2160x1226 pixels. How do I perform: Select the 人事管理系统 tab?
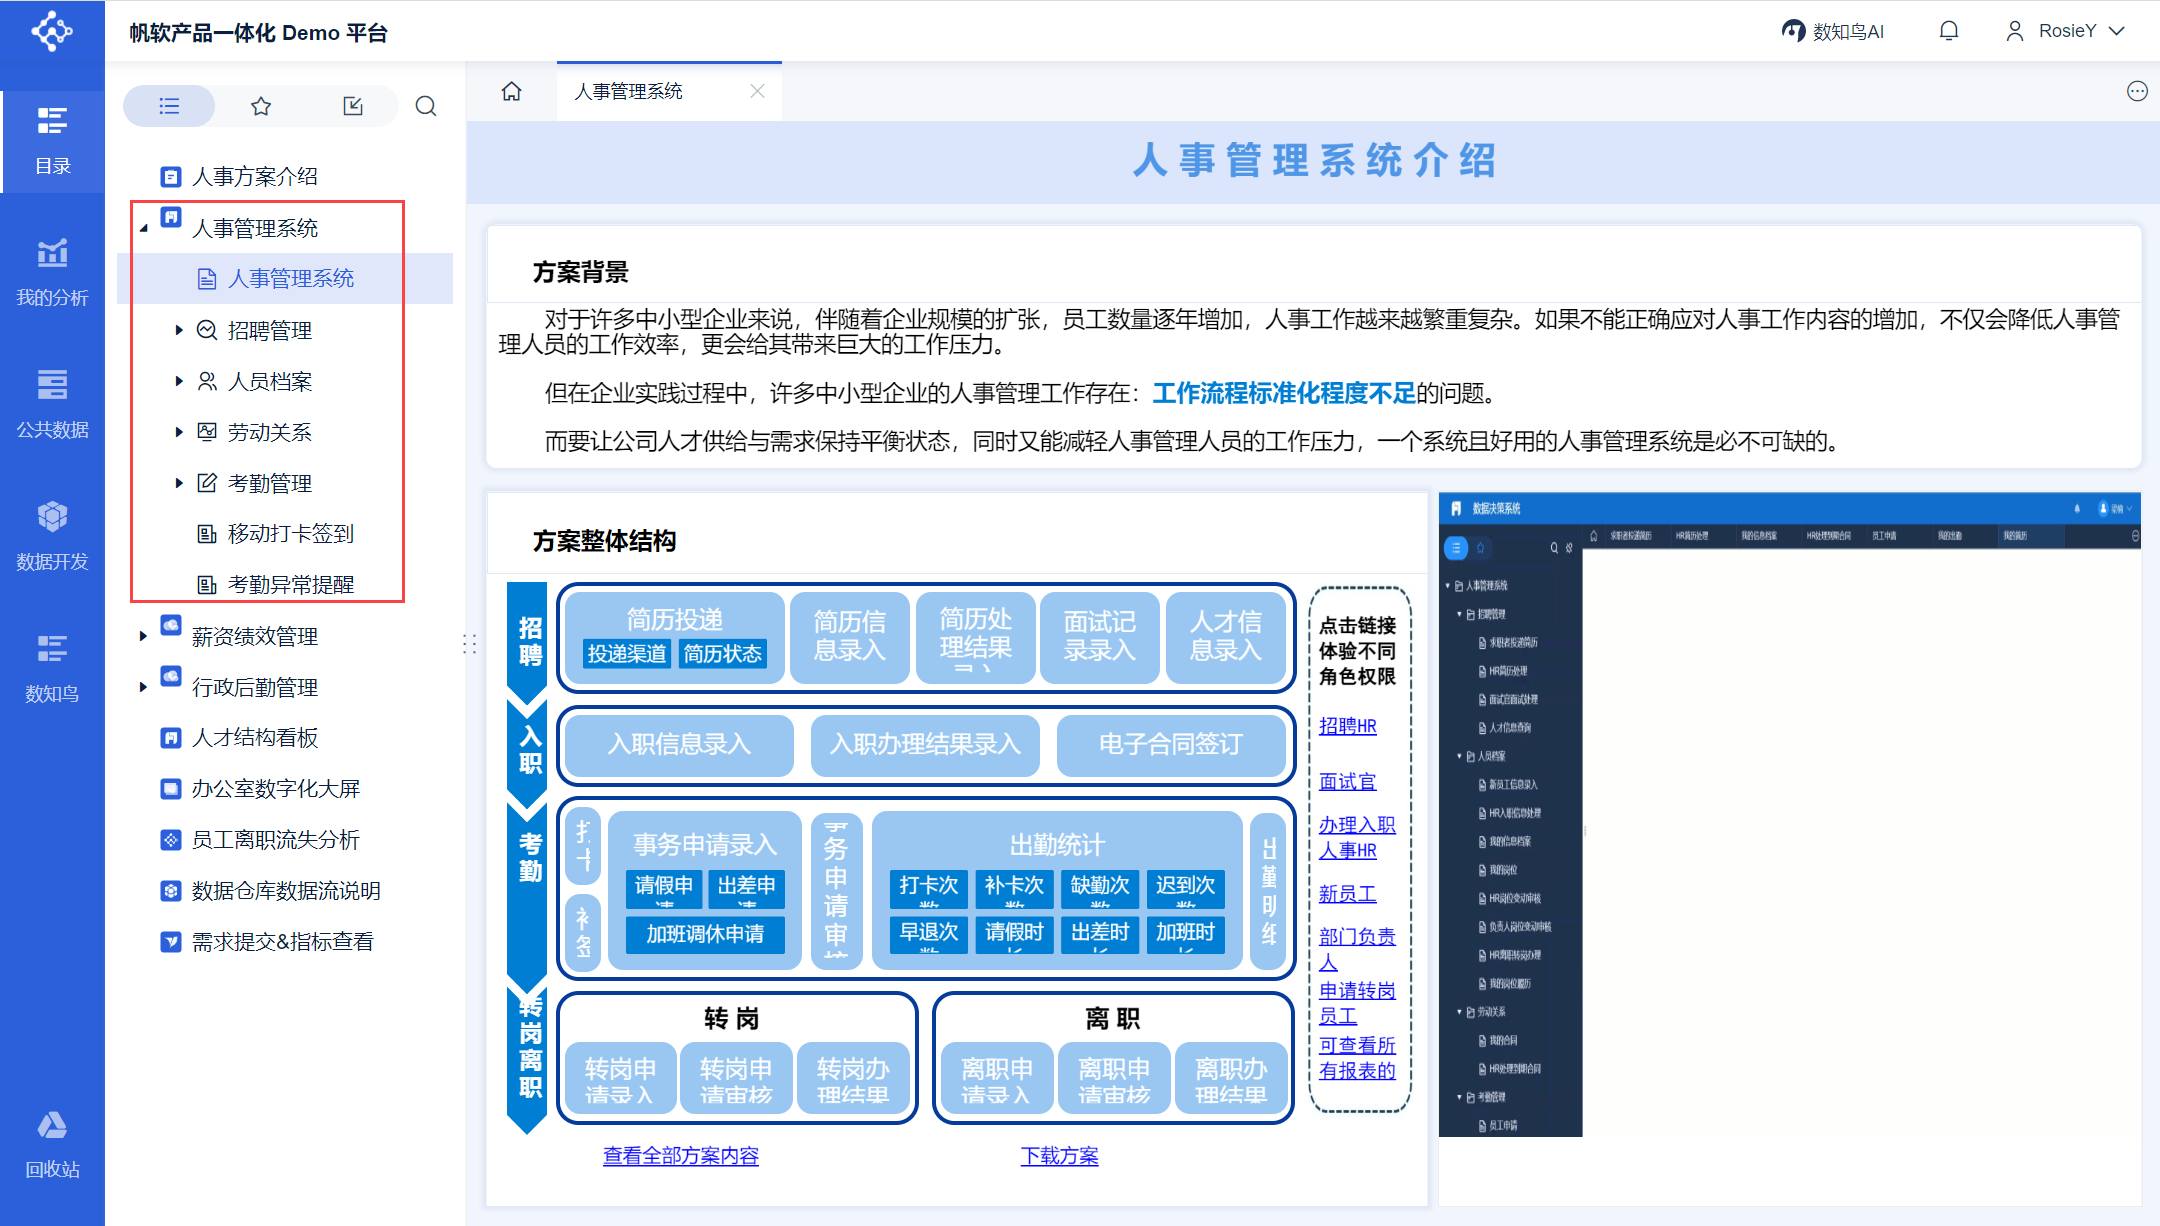point(629,91)
